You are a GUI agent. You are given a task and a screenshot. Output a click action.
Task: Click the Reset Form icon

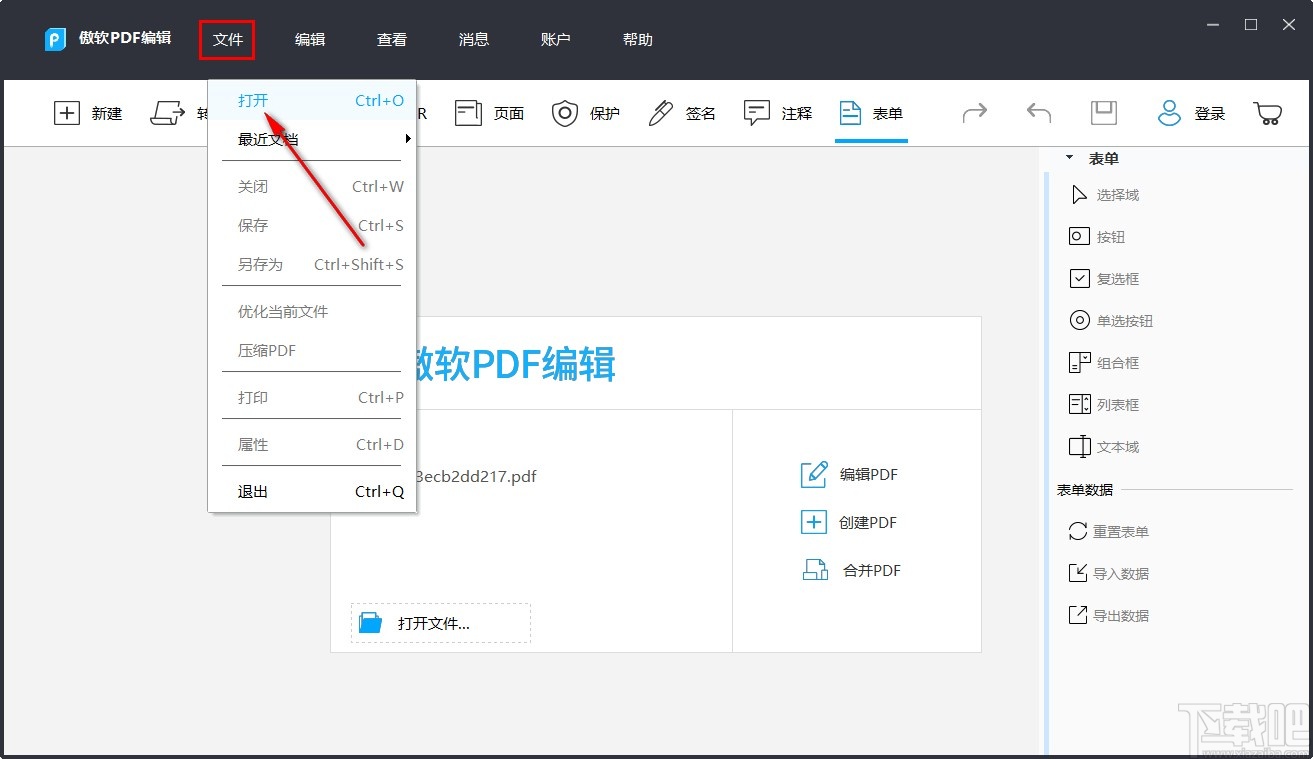point(1077,532)
